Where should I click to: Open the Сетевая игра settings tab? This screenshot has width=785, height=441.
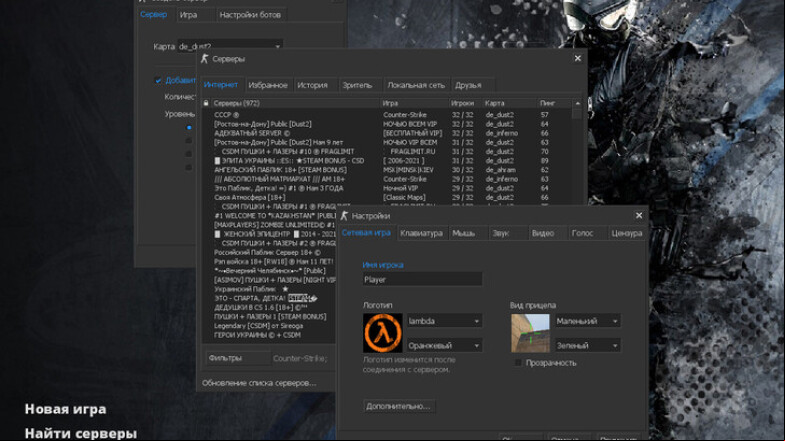pos(366,233)
